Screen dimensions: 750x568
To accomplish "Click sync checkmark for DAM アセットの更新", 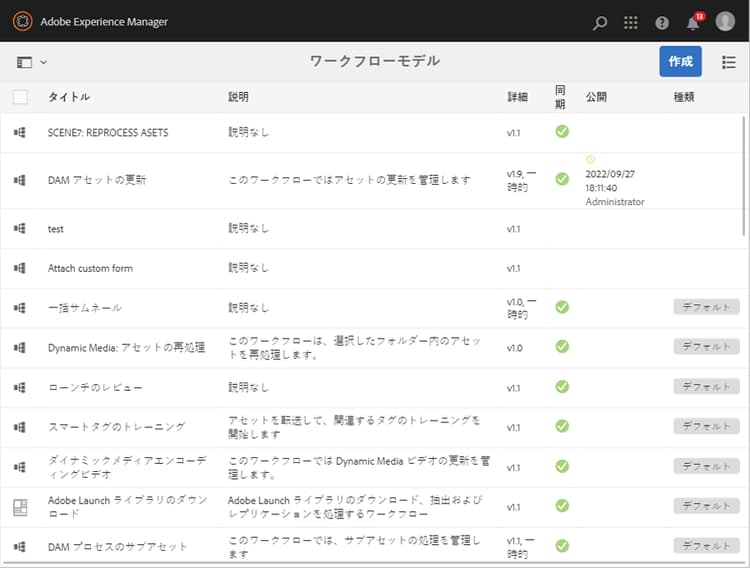I will pos(562,179).
